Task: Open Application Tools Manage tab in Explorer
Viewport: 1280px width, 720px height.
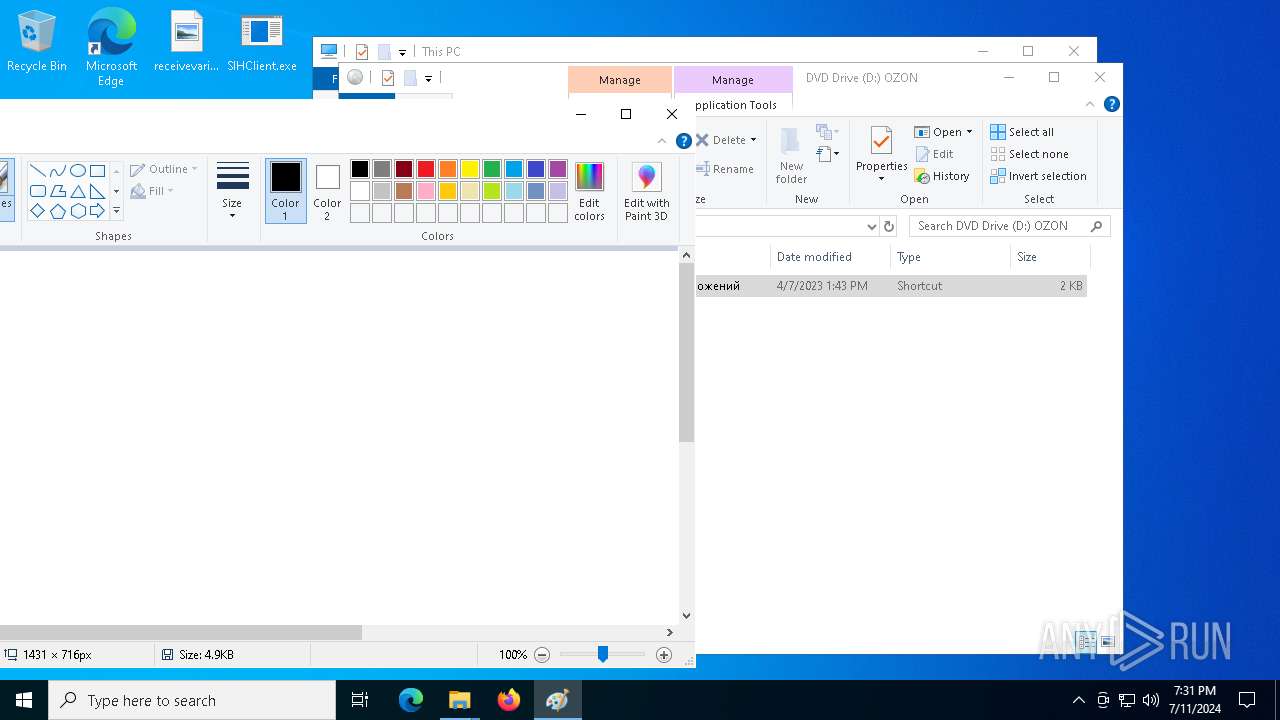Action: pyautogui.click(x=733, y=80)
